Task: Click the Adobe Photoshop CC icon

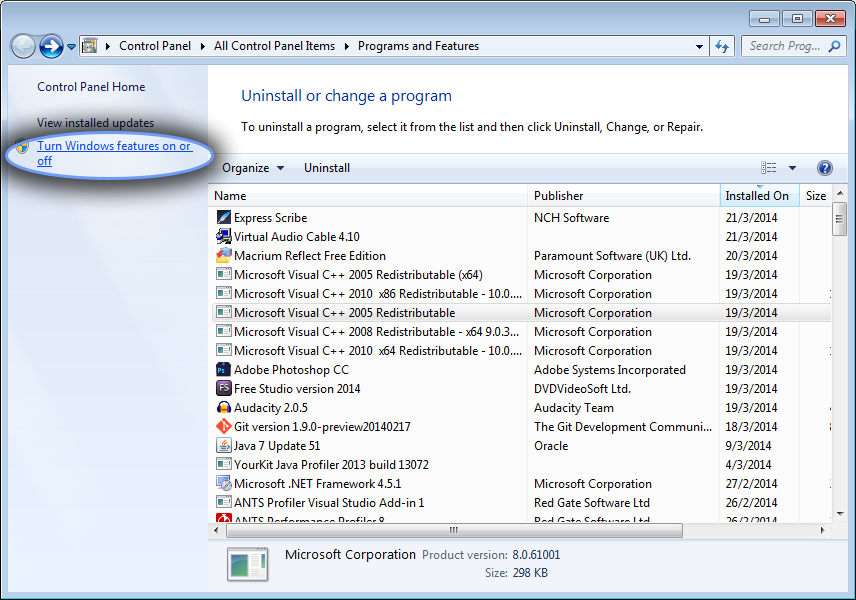Action: pos(223,370)
